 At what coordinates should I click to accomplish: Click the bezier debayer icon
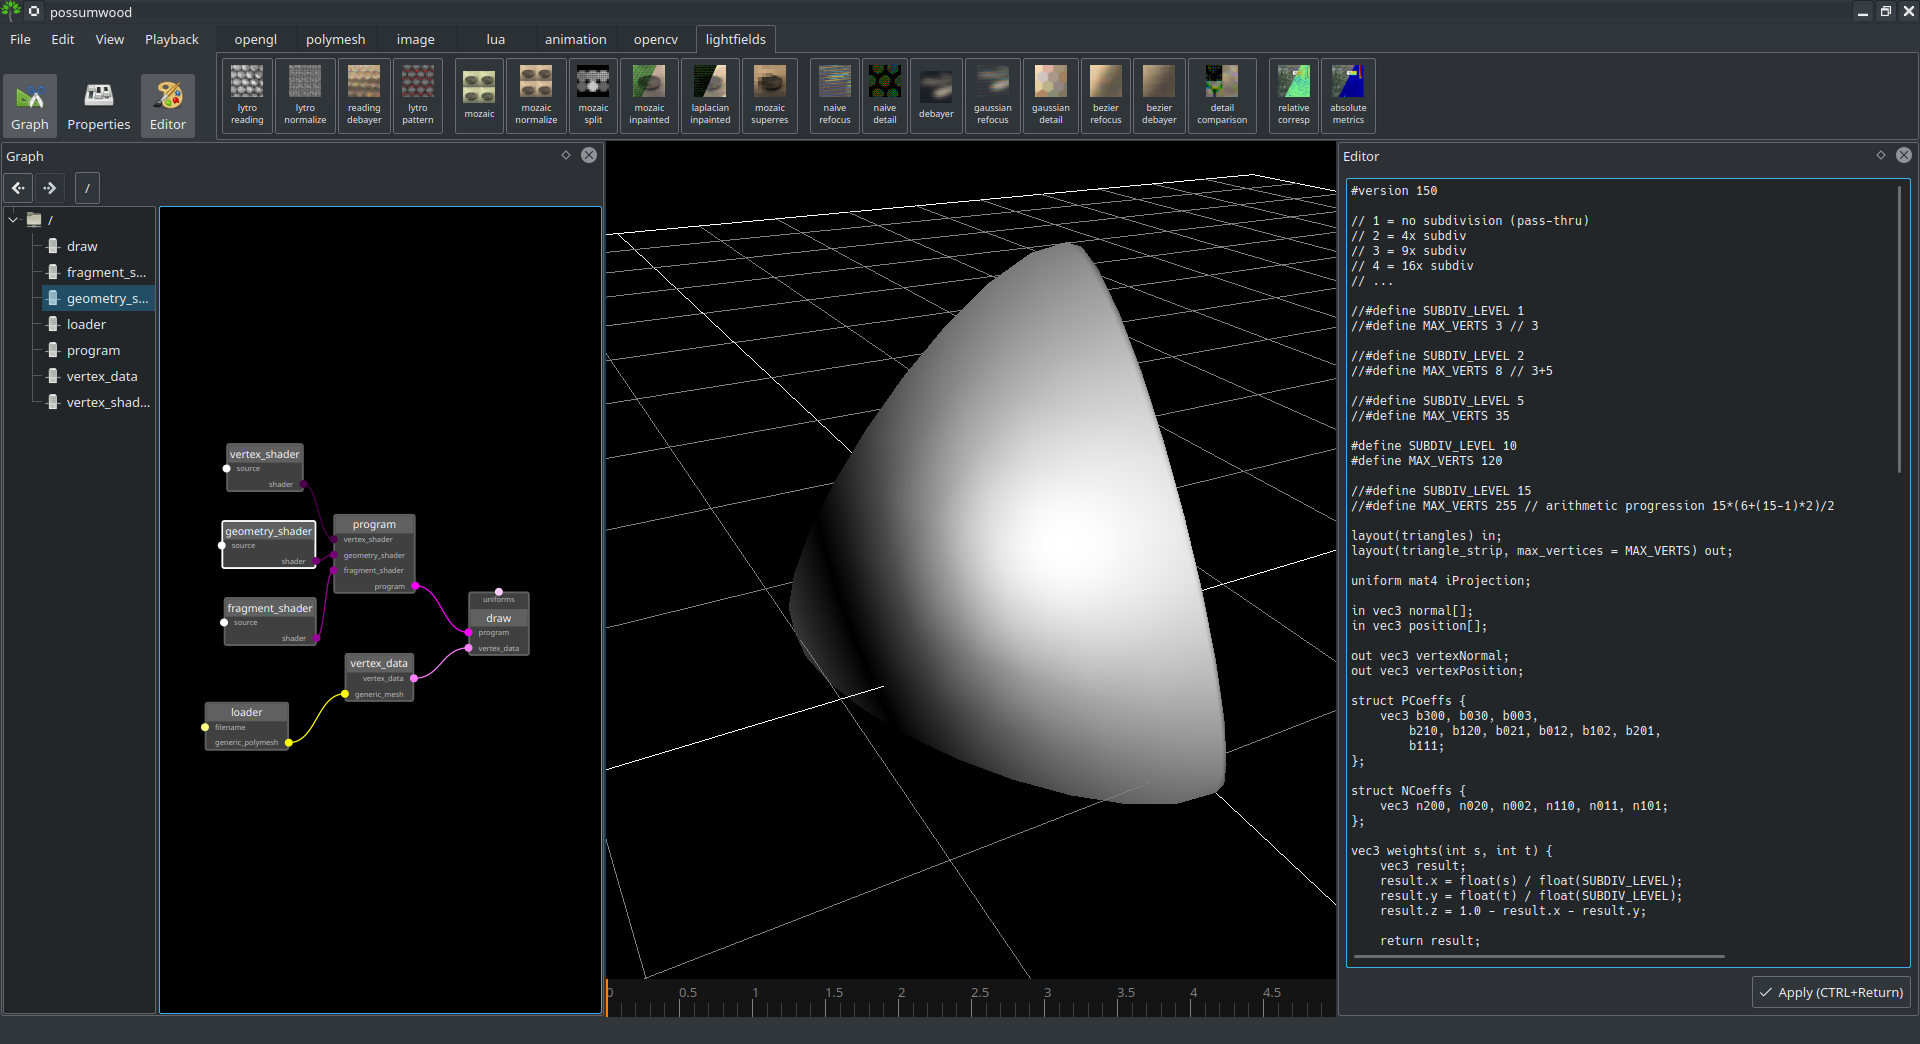coord(1159,96)
